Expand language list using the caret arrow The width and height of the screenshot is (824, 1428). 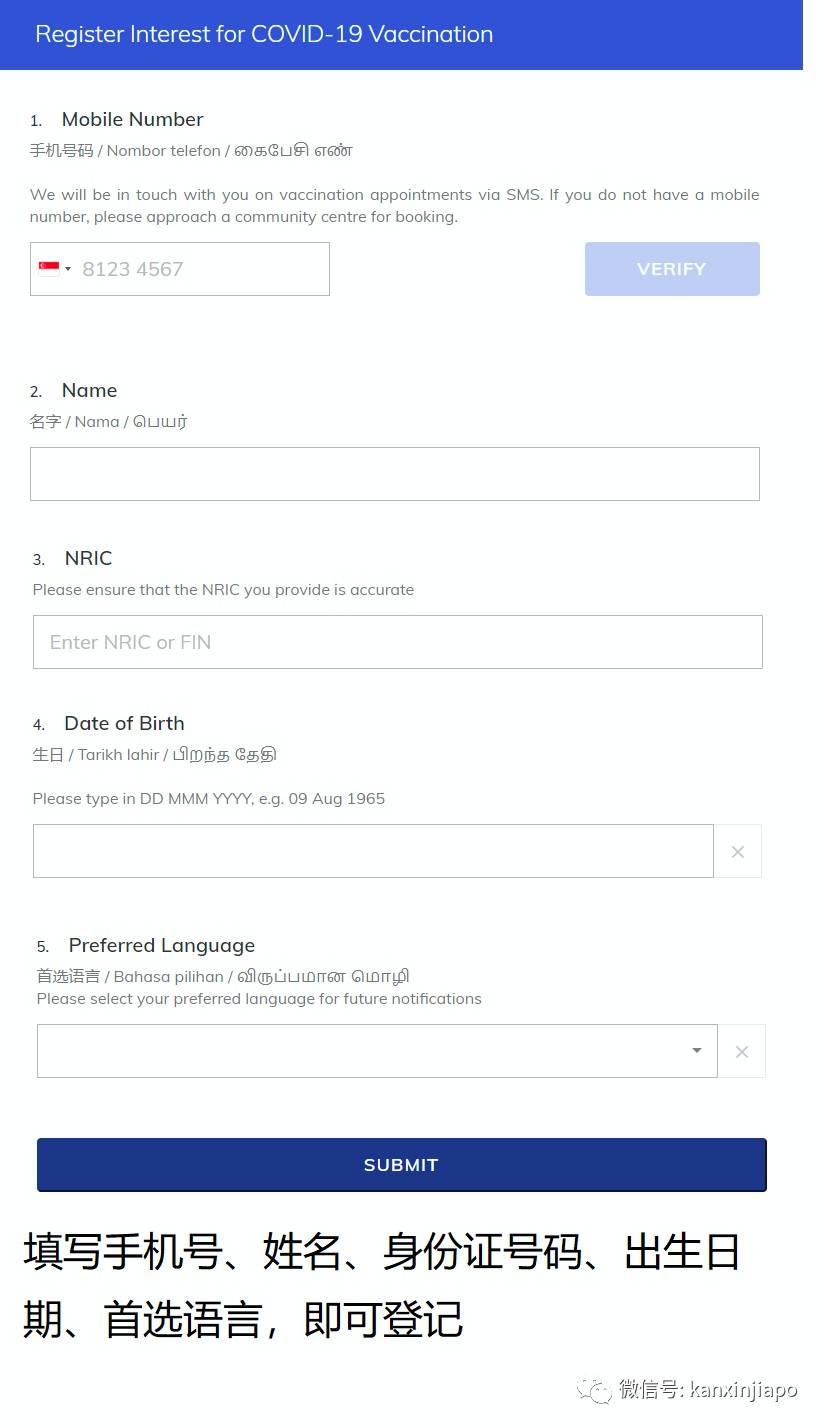click(x=697, y=1051)
